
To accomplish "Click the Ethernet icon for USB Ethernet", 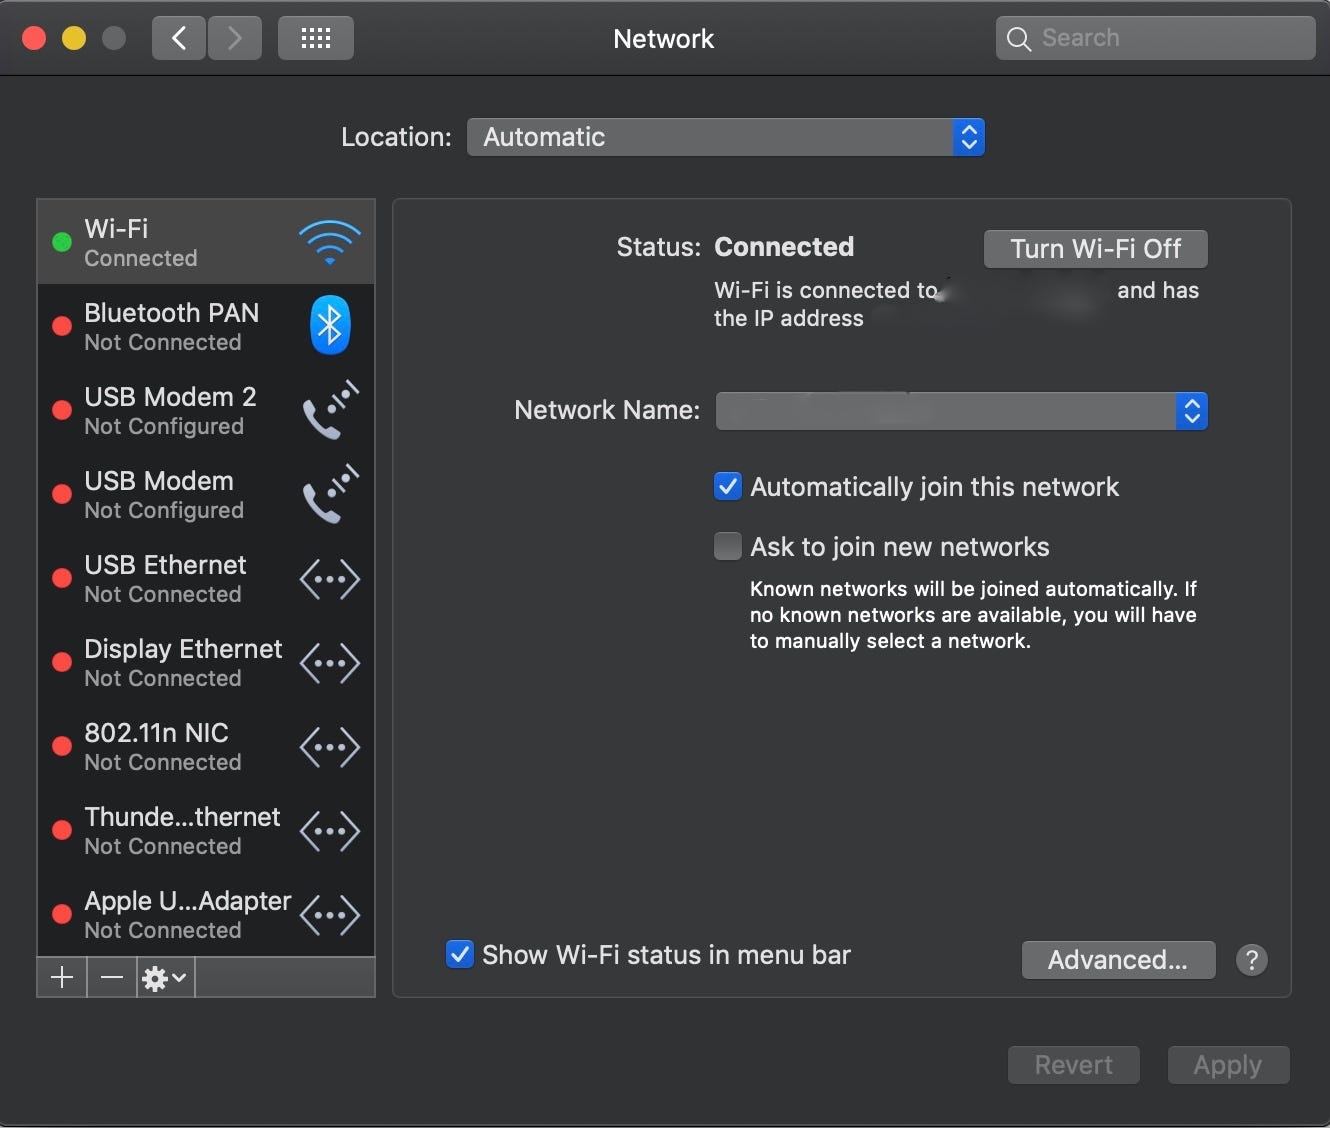I will pos(330,579).
